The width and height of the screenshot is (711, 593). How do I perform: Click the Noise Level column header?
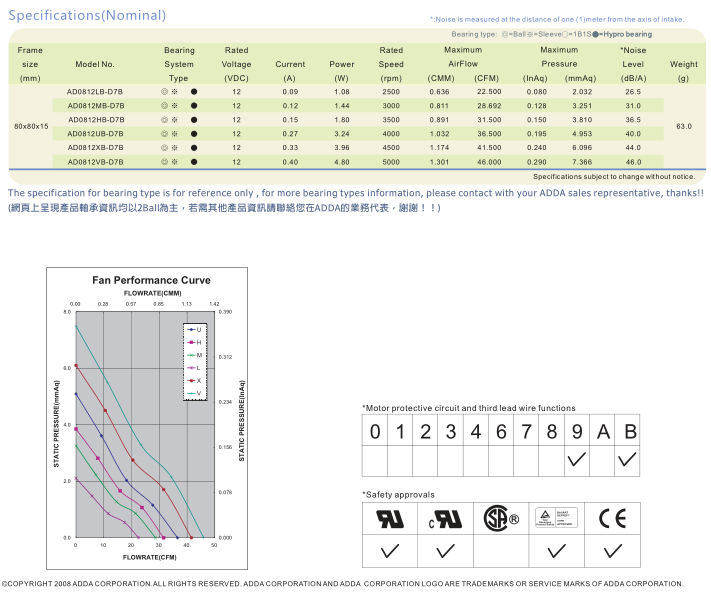[633, 64]
